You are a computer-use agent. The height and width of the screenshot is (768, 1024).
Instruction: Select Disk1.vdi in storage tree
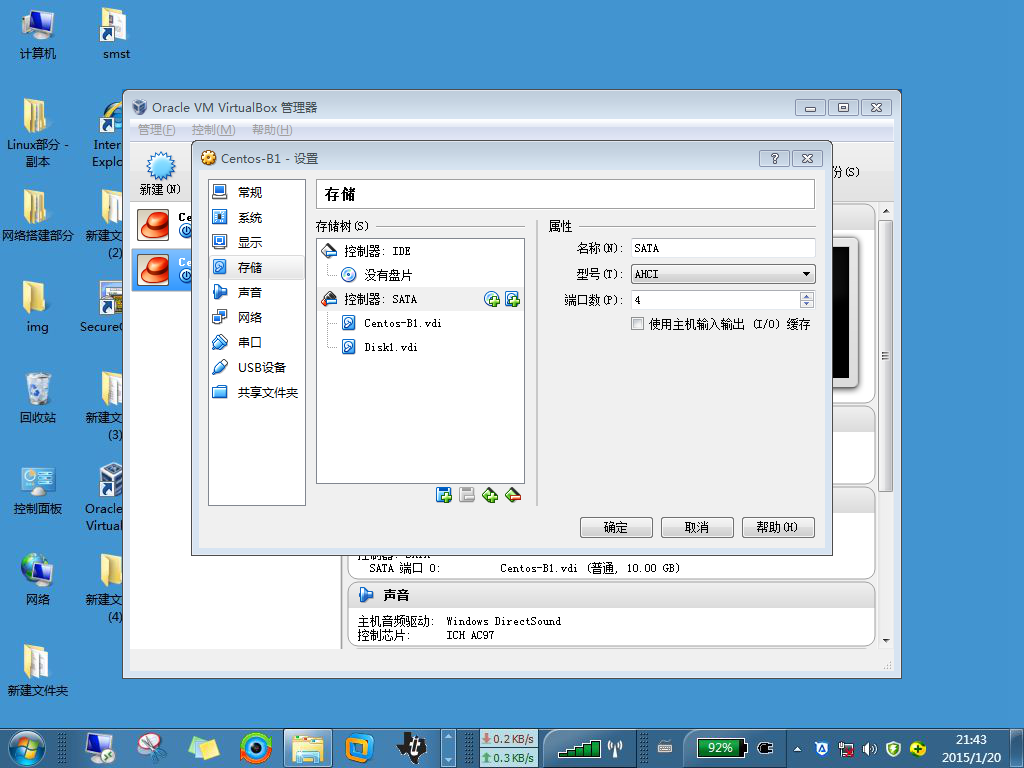420,347
